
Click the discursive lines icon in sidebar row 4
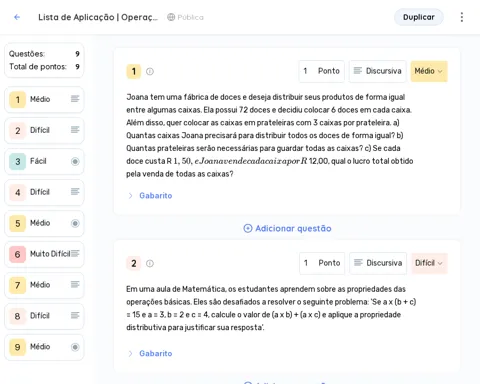point(75,192)
